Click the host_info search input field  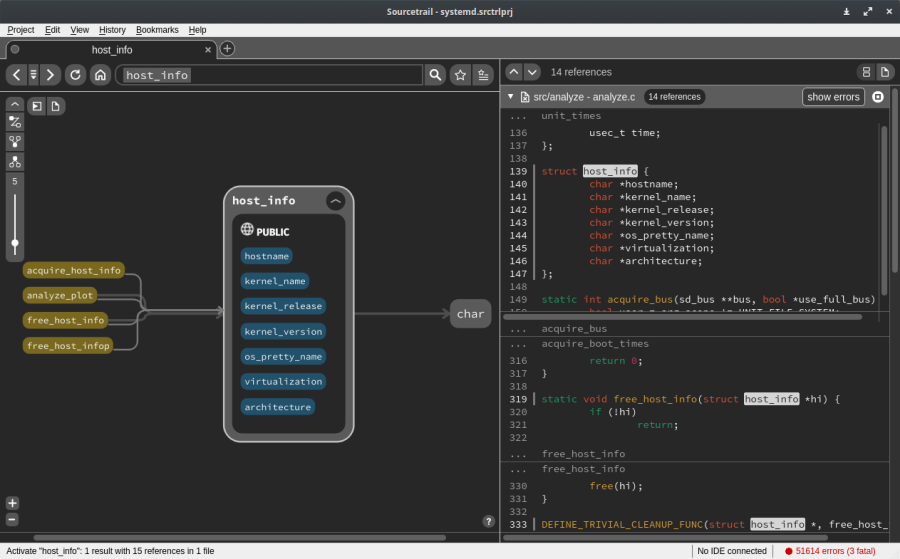(x=270, y=75)
